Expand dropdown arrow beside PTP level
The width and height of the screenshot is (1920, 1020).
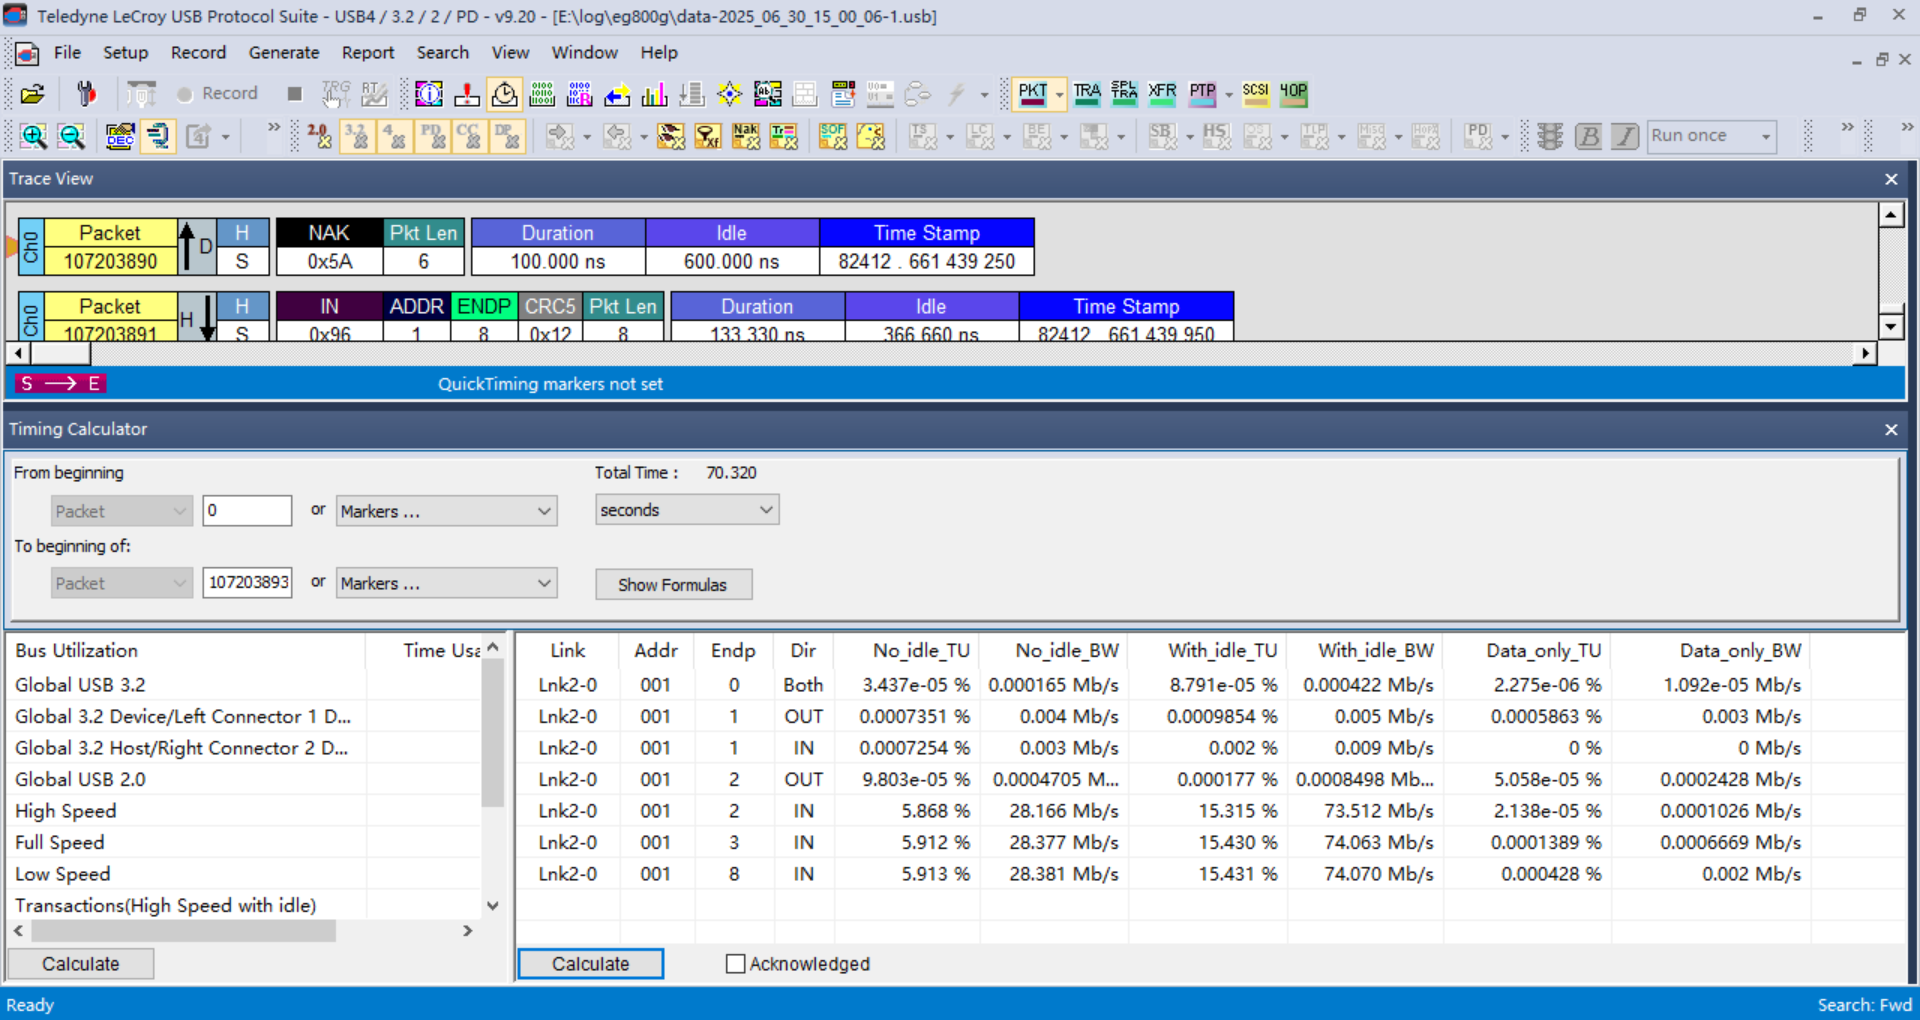[x=1228, y=95]
